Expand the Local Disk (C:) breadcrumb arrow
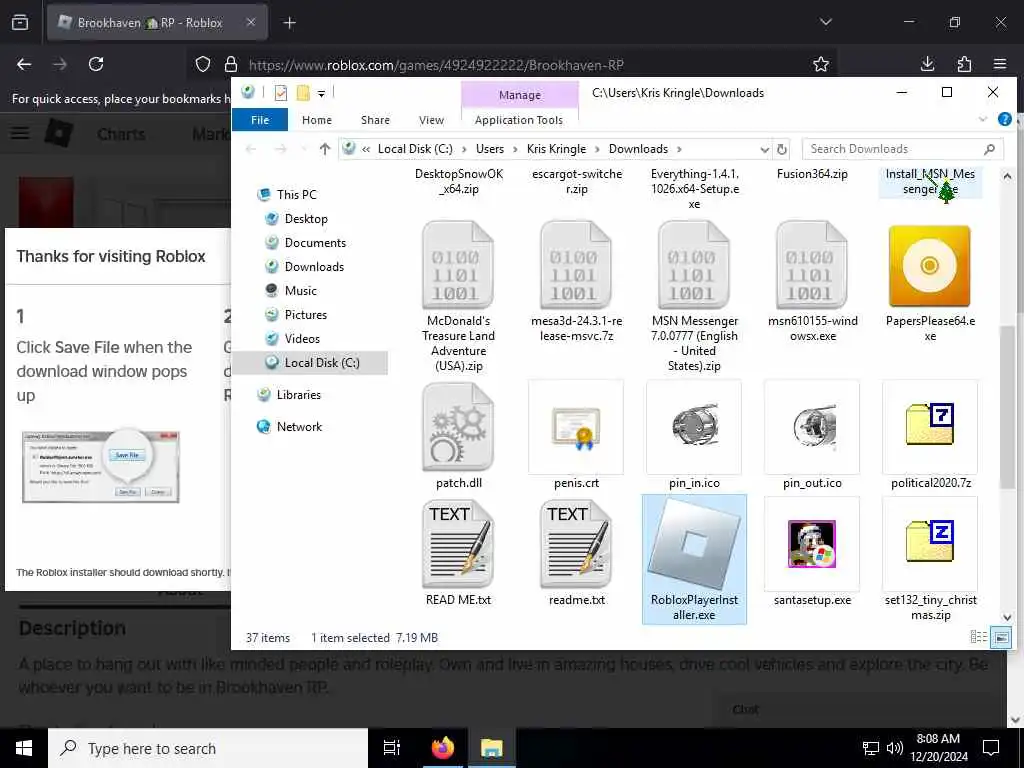 pos(464,150)
